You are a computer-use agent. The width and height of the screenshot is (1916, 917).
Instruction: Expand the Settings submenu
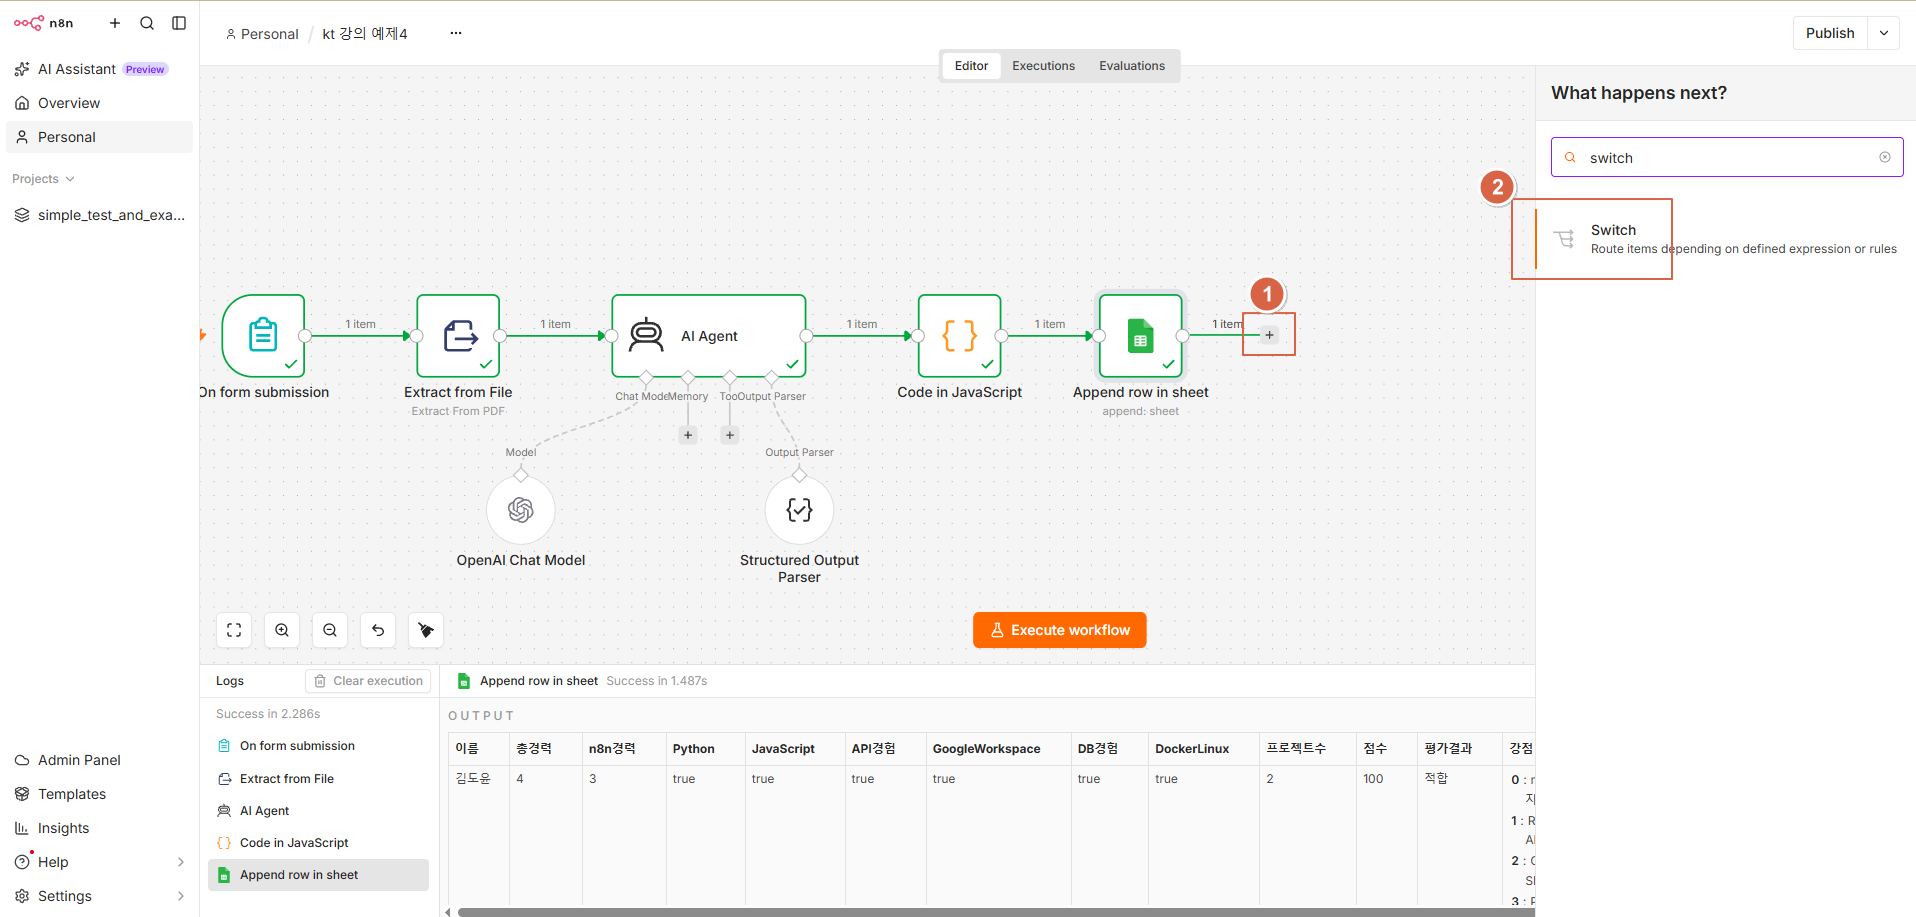click(181, 896)
